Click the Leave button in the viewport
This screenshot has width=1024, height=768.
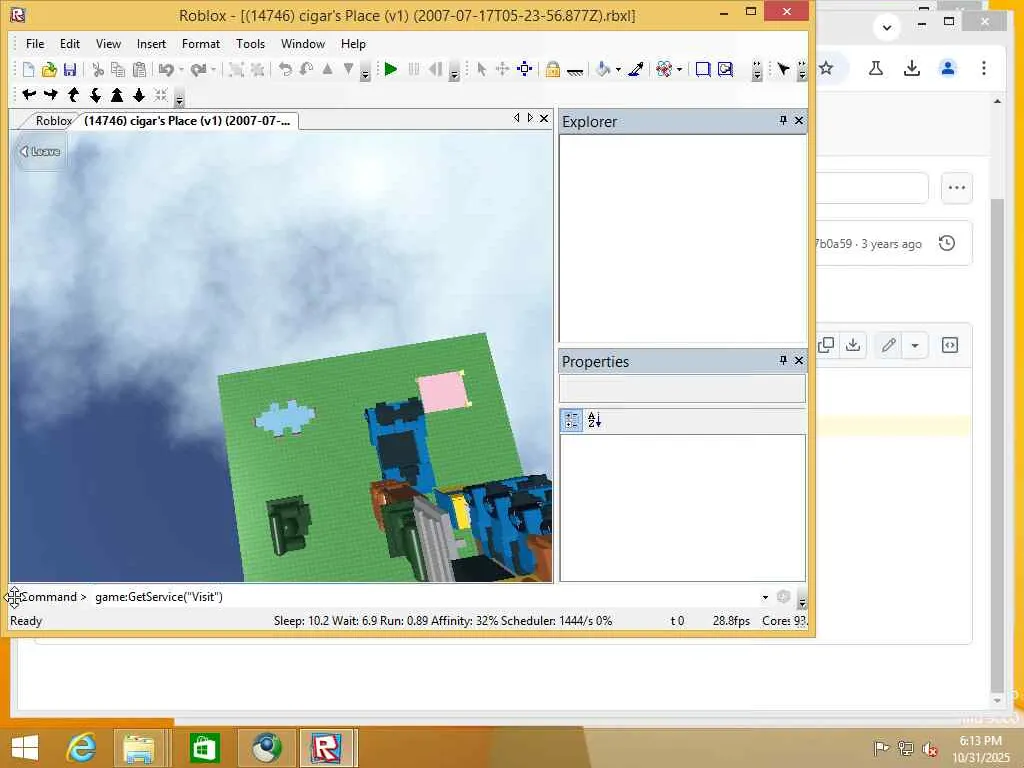(40, 152)
